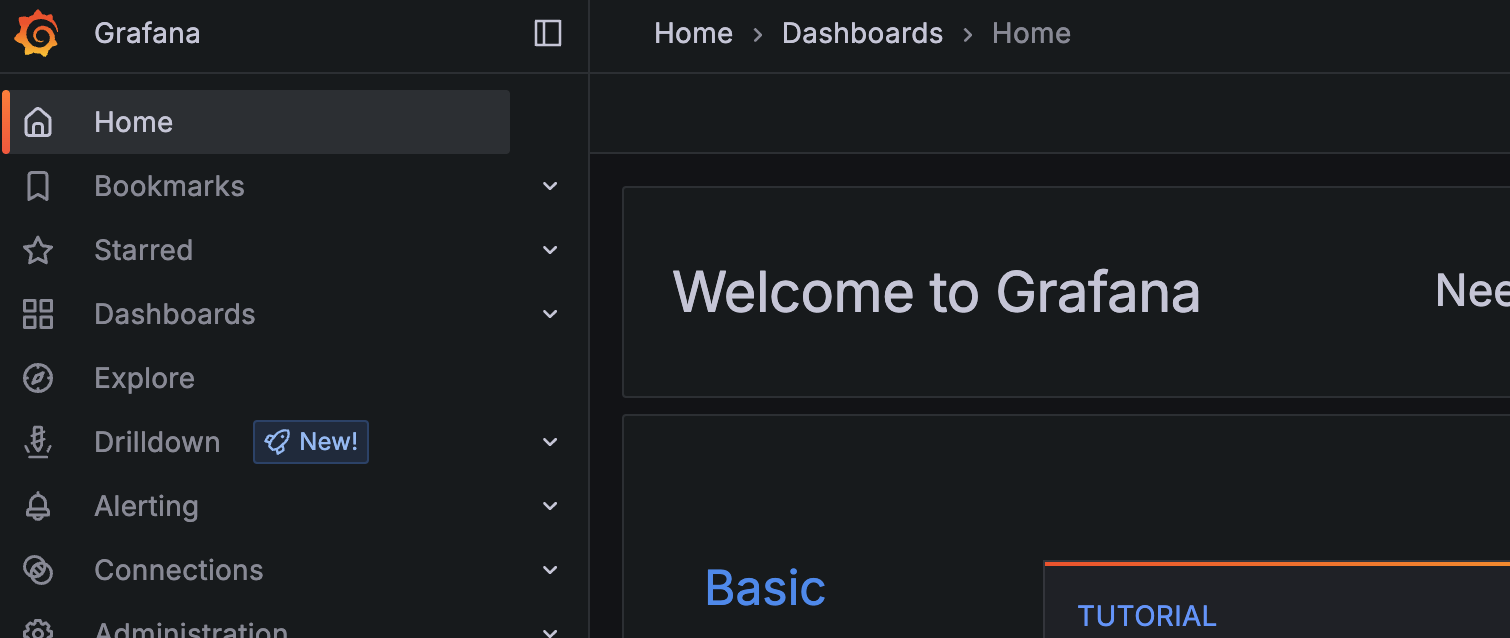Expand the Administration section chevron
The width and height of the screenshot is (1510, 638).
[x=550, y=631]
